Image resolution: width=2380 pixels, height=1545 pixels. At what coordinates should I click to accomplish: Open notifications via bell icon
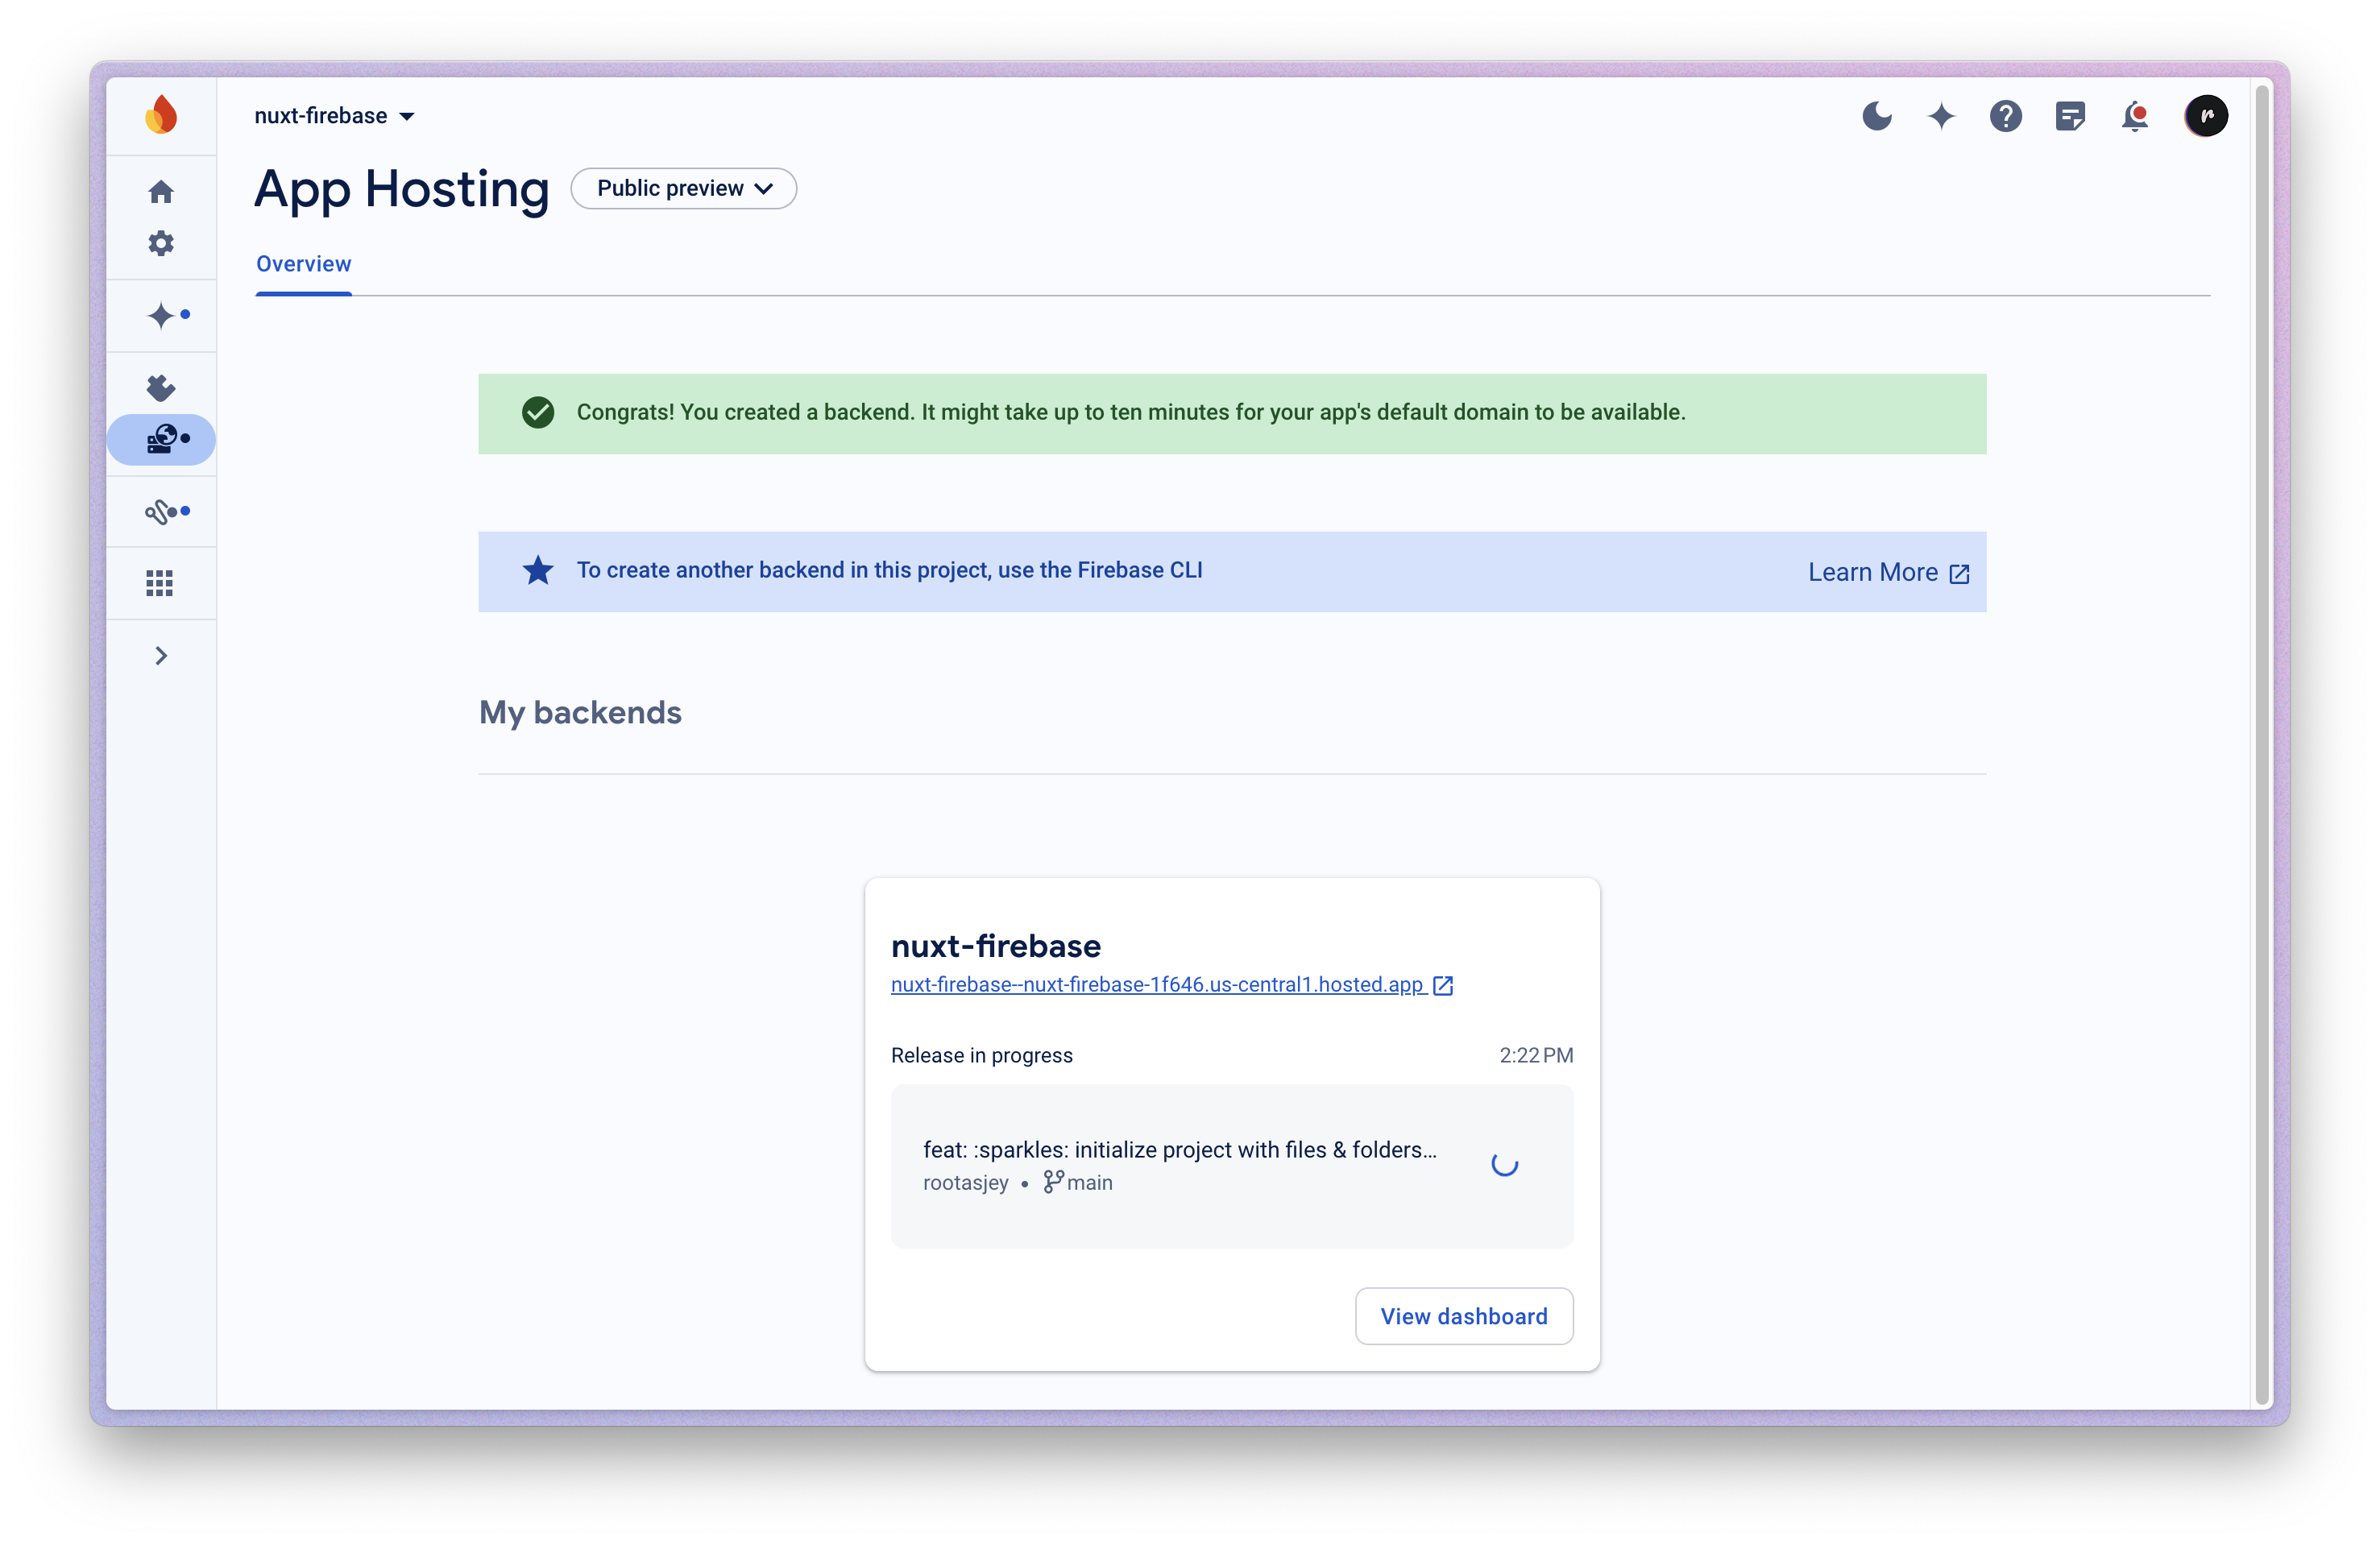pyautogui.click(x=2135, y=116)
